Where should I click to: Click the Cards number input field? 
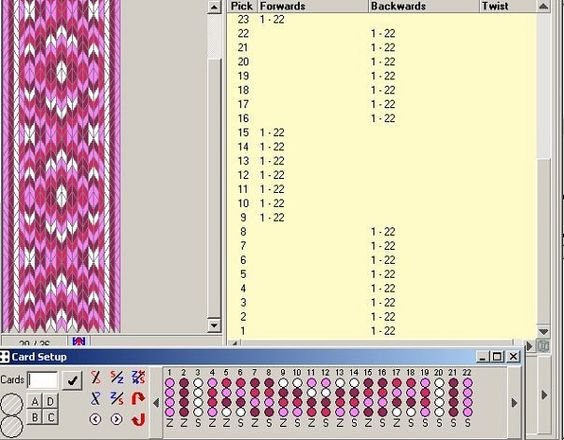[42, 380]
